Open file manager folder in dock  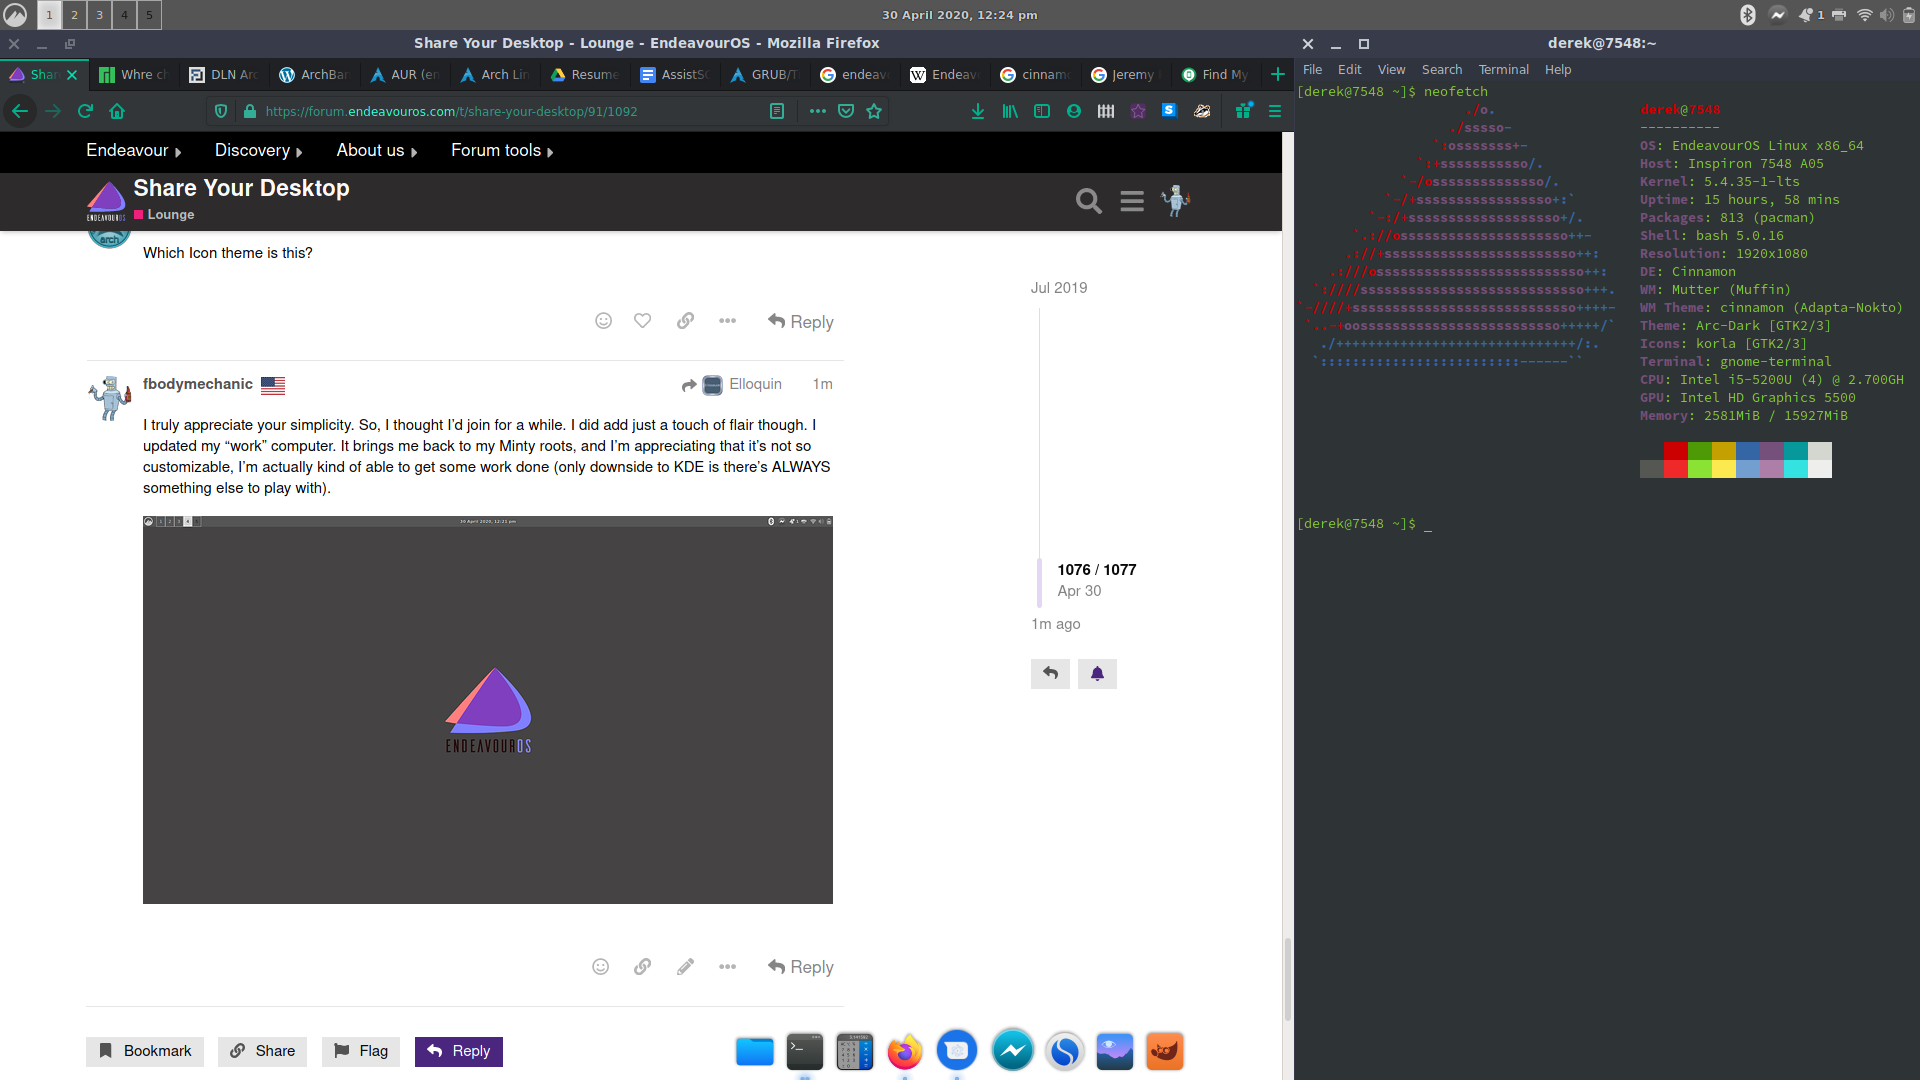coord(755,1052)
